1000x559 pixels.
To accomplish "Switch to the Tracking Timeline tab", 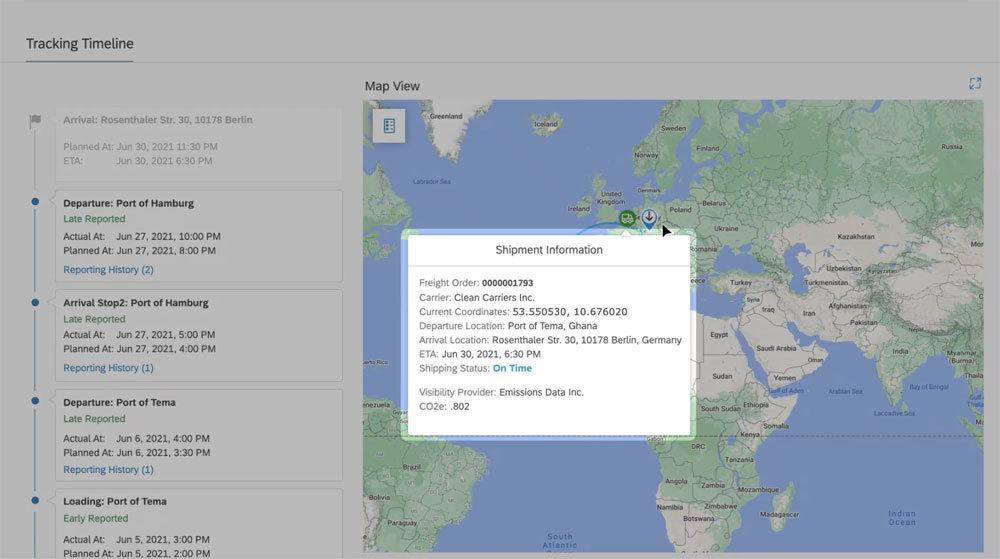I will (x=79, y=44).
